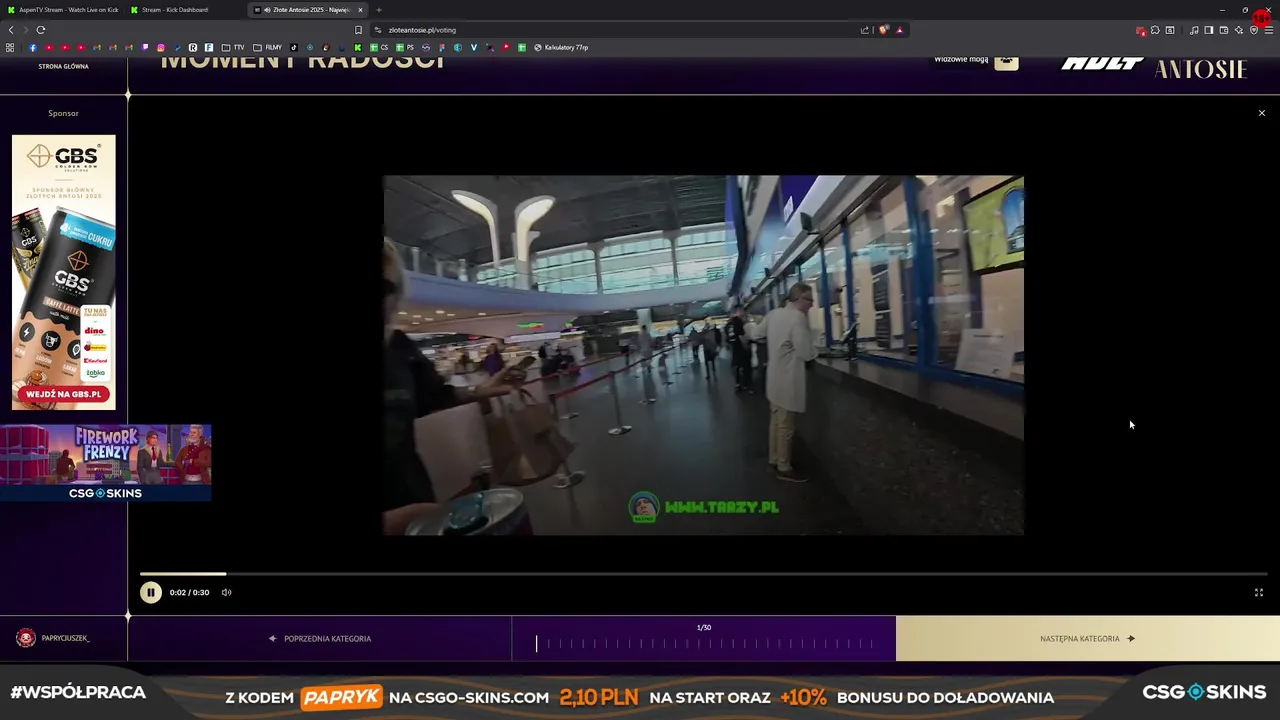Pause the video clip
This screenshot has width=1280, height=720.
[150, 592]
